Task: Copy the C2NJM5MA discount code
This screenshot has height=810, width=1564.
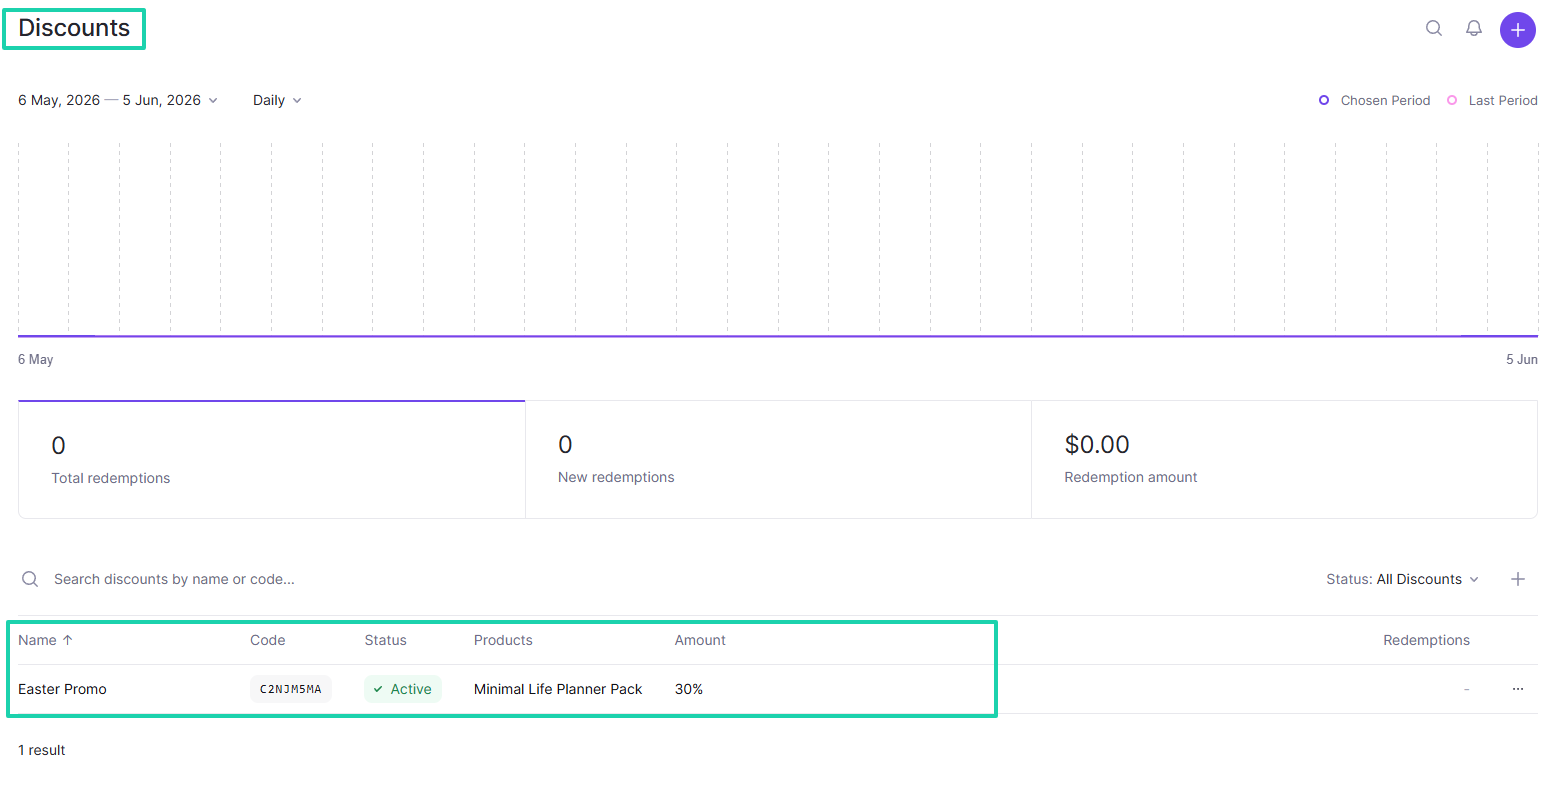Action: (291, 689)
